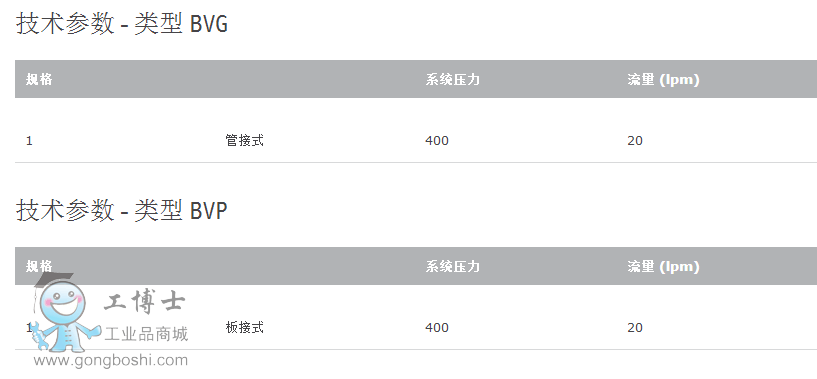Click the 工业品商城 watermark text
The height and width of the screenshot is (379, 817).
click(146, 334)
